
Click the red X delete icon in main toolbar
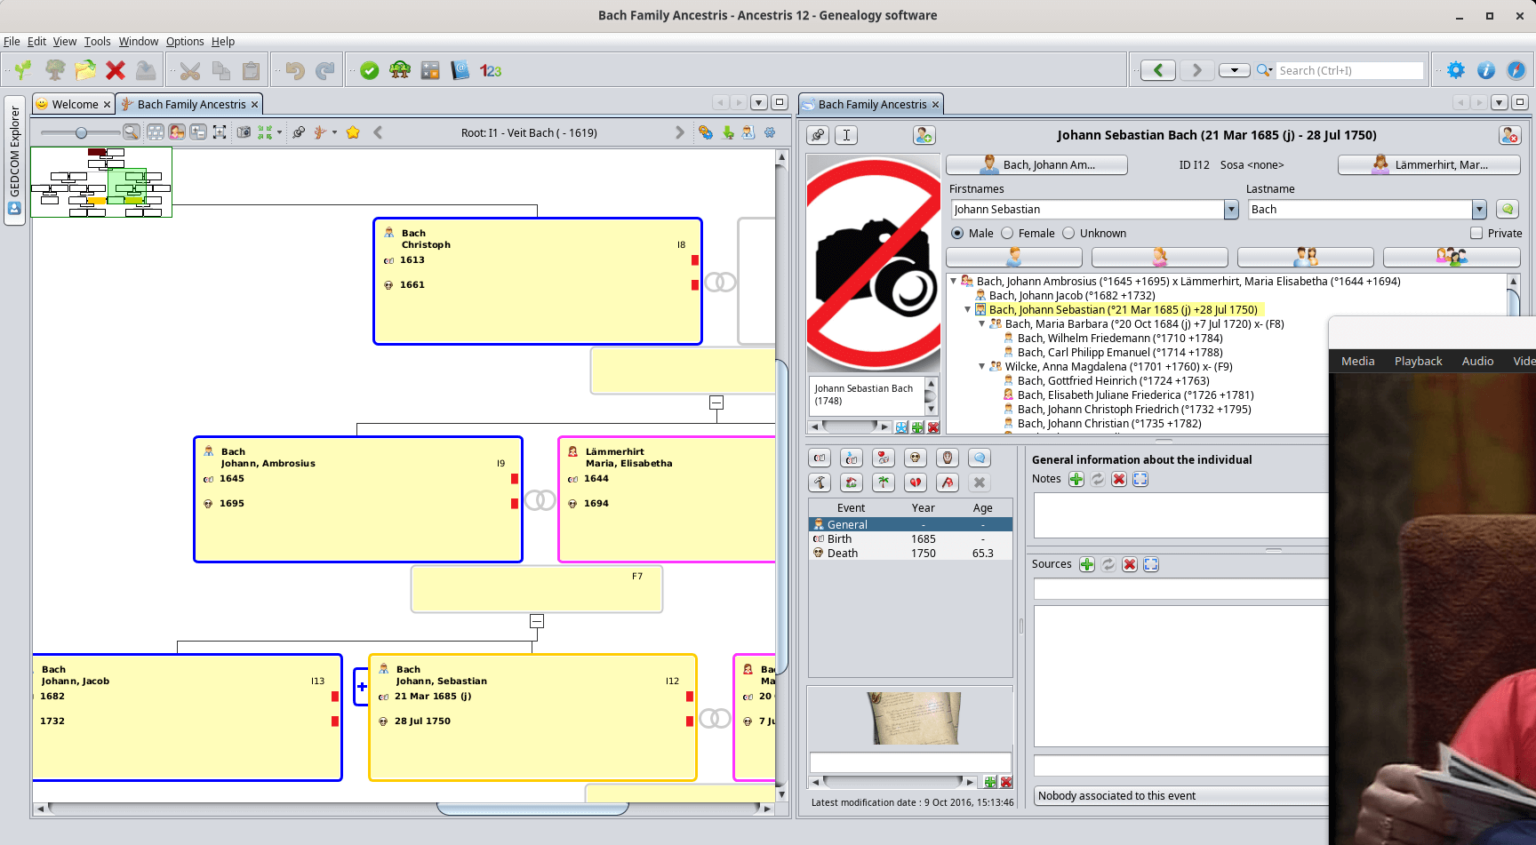click(115, 70)
